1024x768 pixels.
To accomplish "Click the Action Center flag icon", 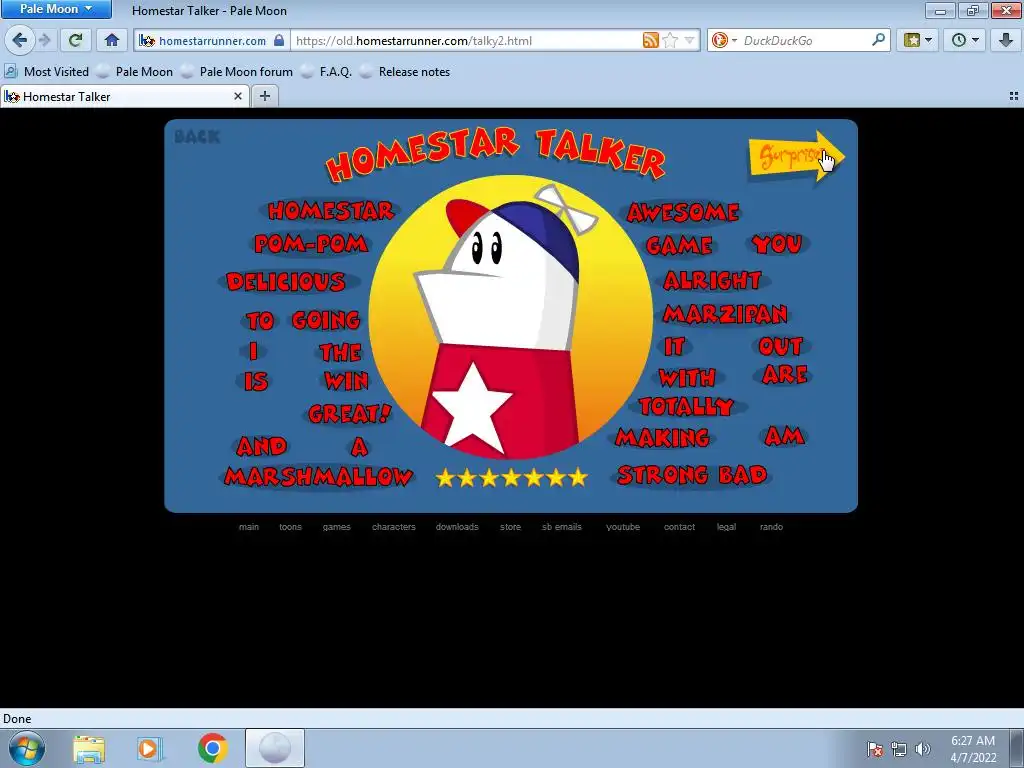I will tap(874, 749).
